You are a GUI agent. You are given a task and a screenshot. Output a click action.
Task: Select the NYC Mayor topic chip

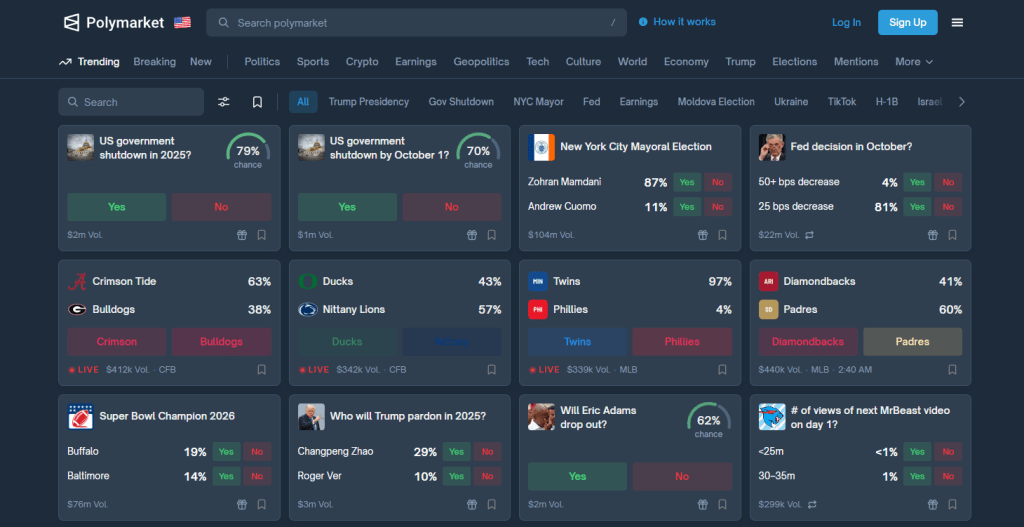point(538,102)
